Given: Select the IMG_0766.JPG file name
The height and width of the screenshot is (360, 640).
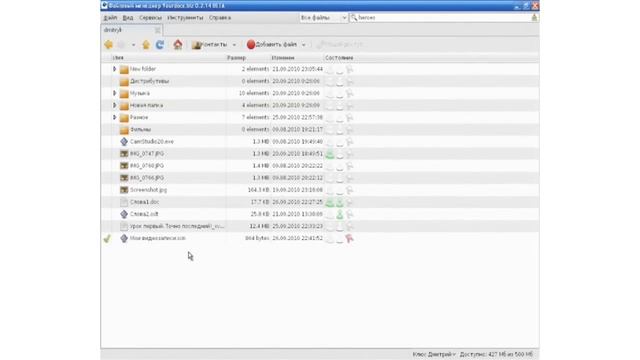Looking at the screenshot, I should pos(147,178).
